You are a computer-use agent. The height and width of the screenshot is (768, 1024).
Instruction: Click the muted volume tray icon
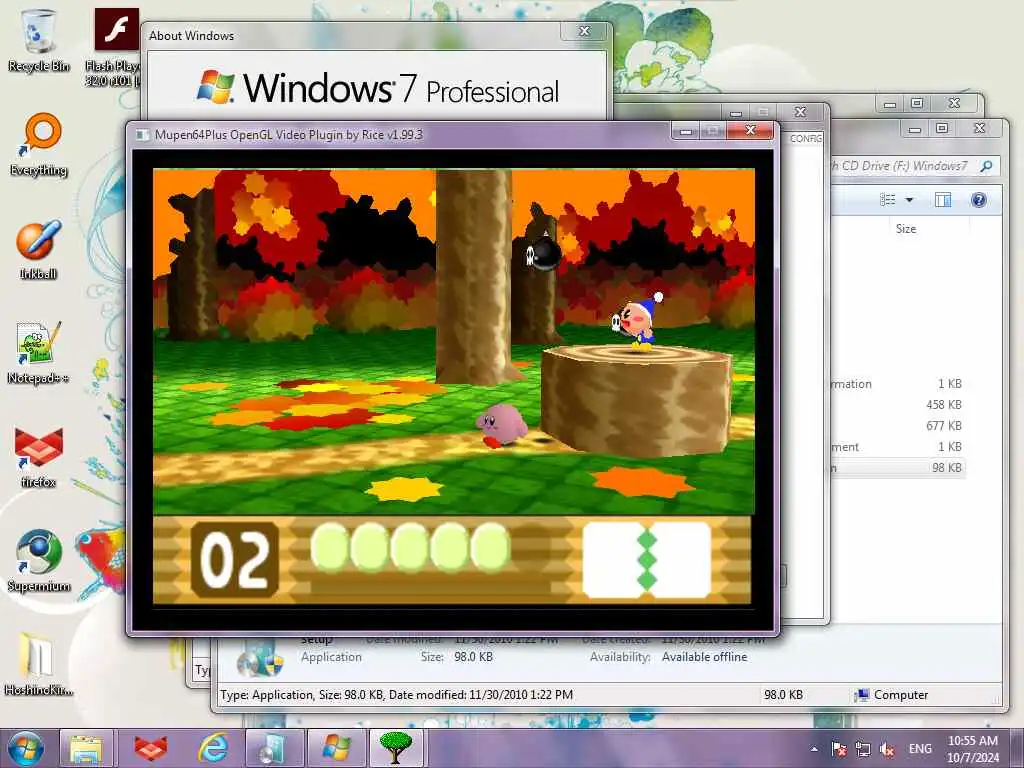886,749
